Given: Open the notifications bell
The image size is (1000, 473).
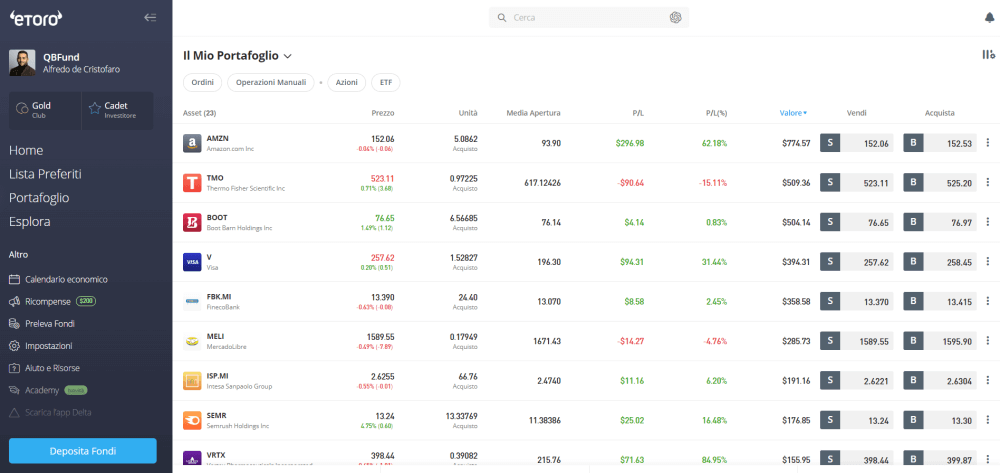Looking at the screenshot, I should click(989, 18).
